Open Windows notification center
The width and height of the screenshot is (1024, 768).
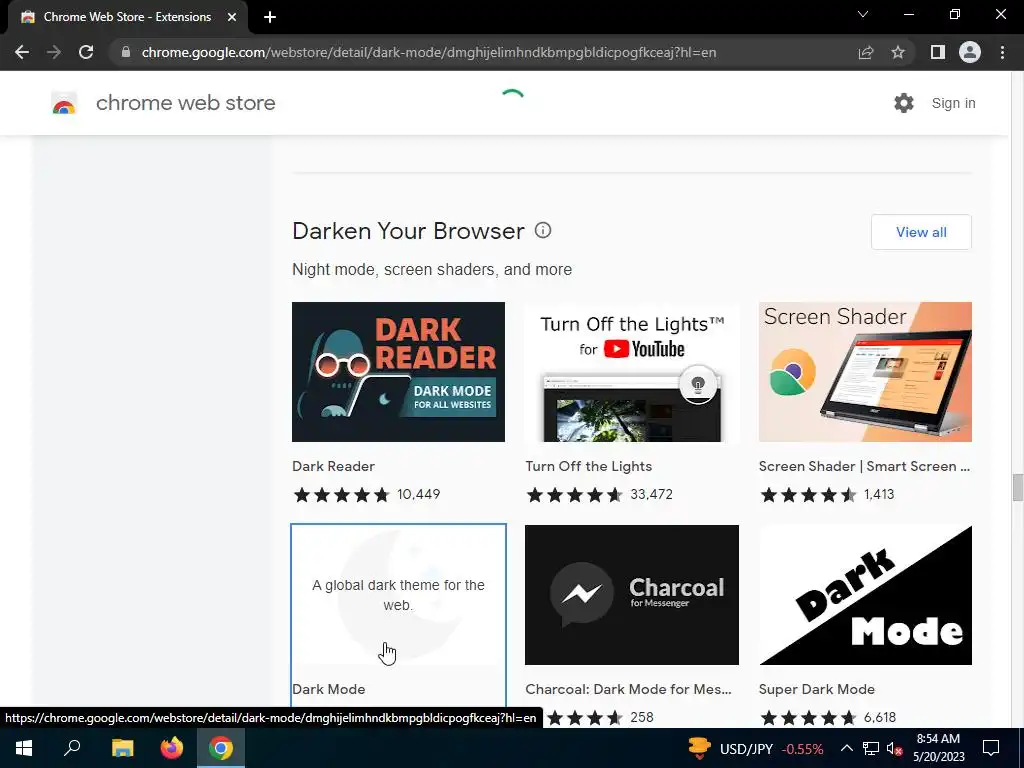point(991,748)
